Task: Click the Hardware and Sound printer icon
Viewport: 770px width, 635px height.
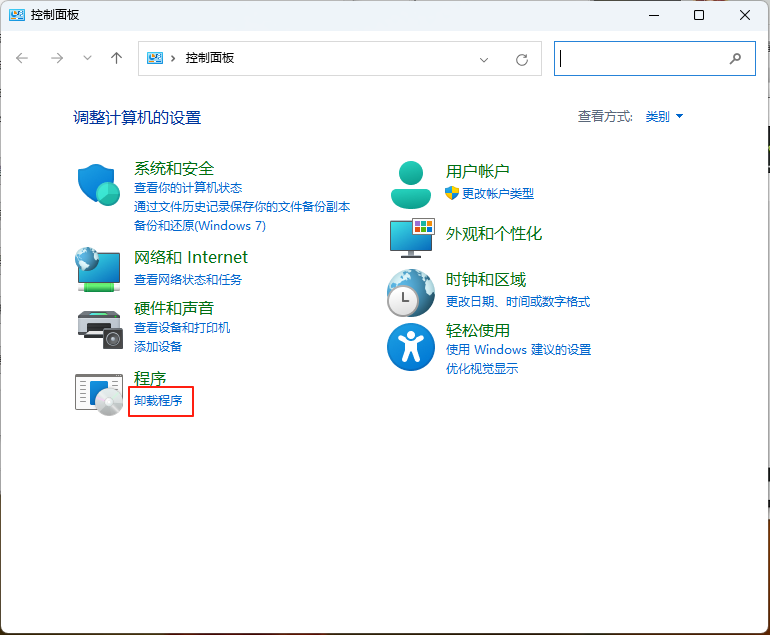Action: pyautogui.click(x=100, y=330)
